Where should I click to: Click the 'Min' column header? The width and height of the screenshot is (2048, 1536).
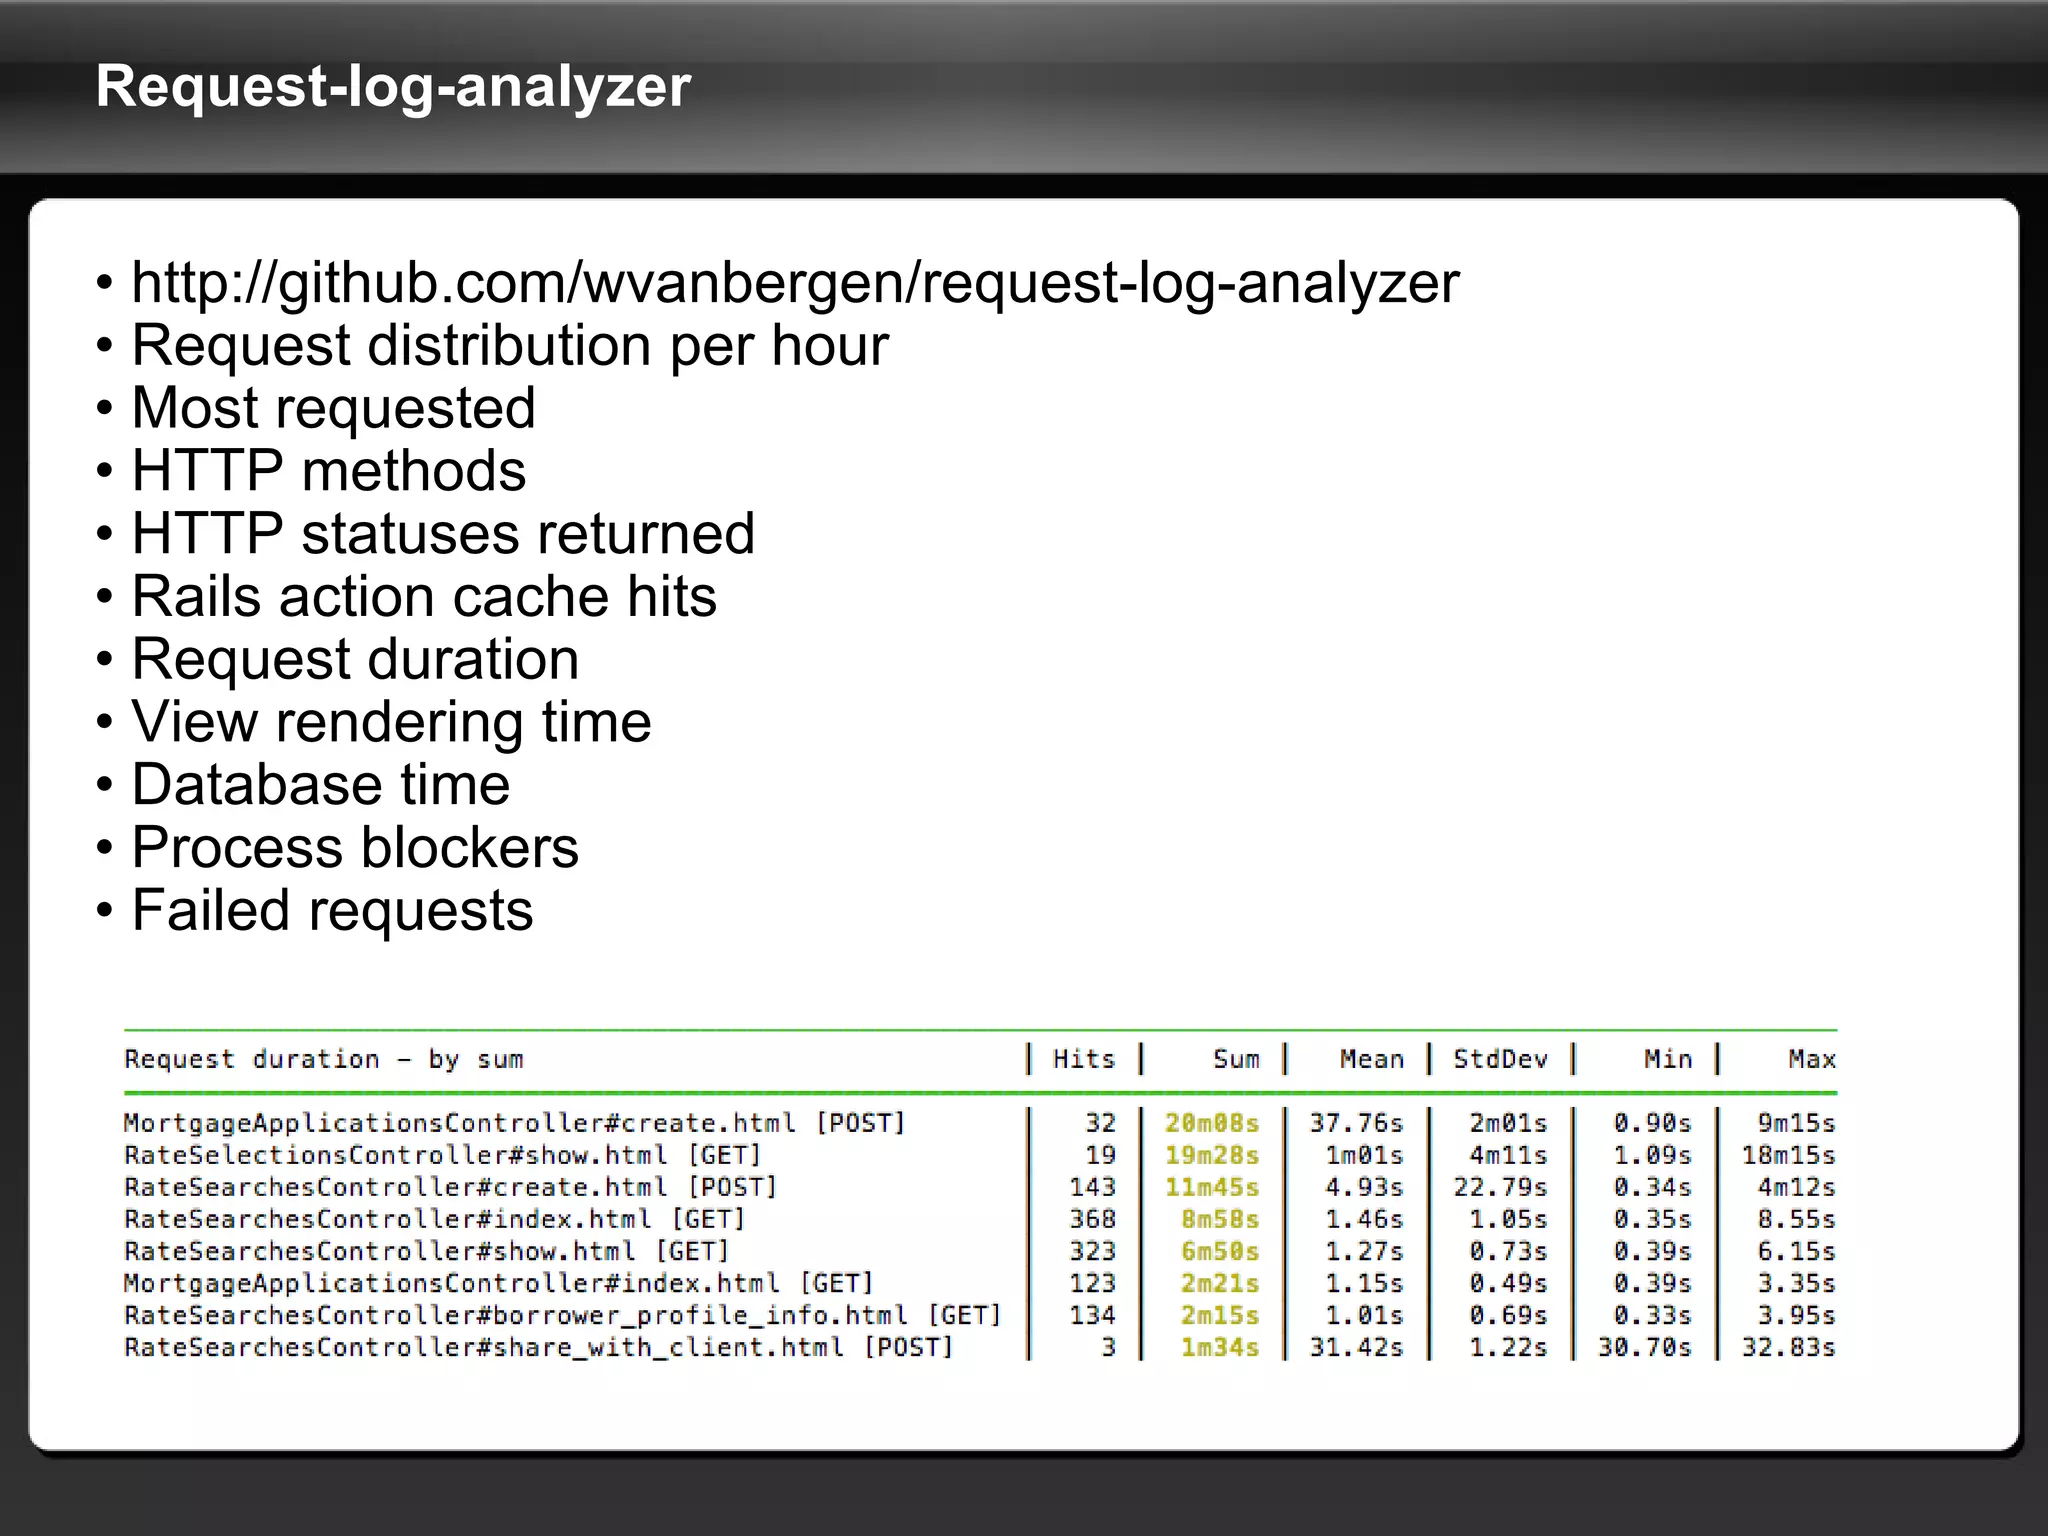(1668, 1059)
